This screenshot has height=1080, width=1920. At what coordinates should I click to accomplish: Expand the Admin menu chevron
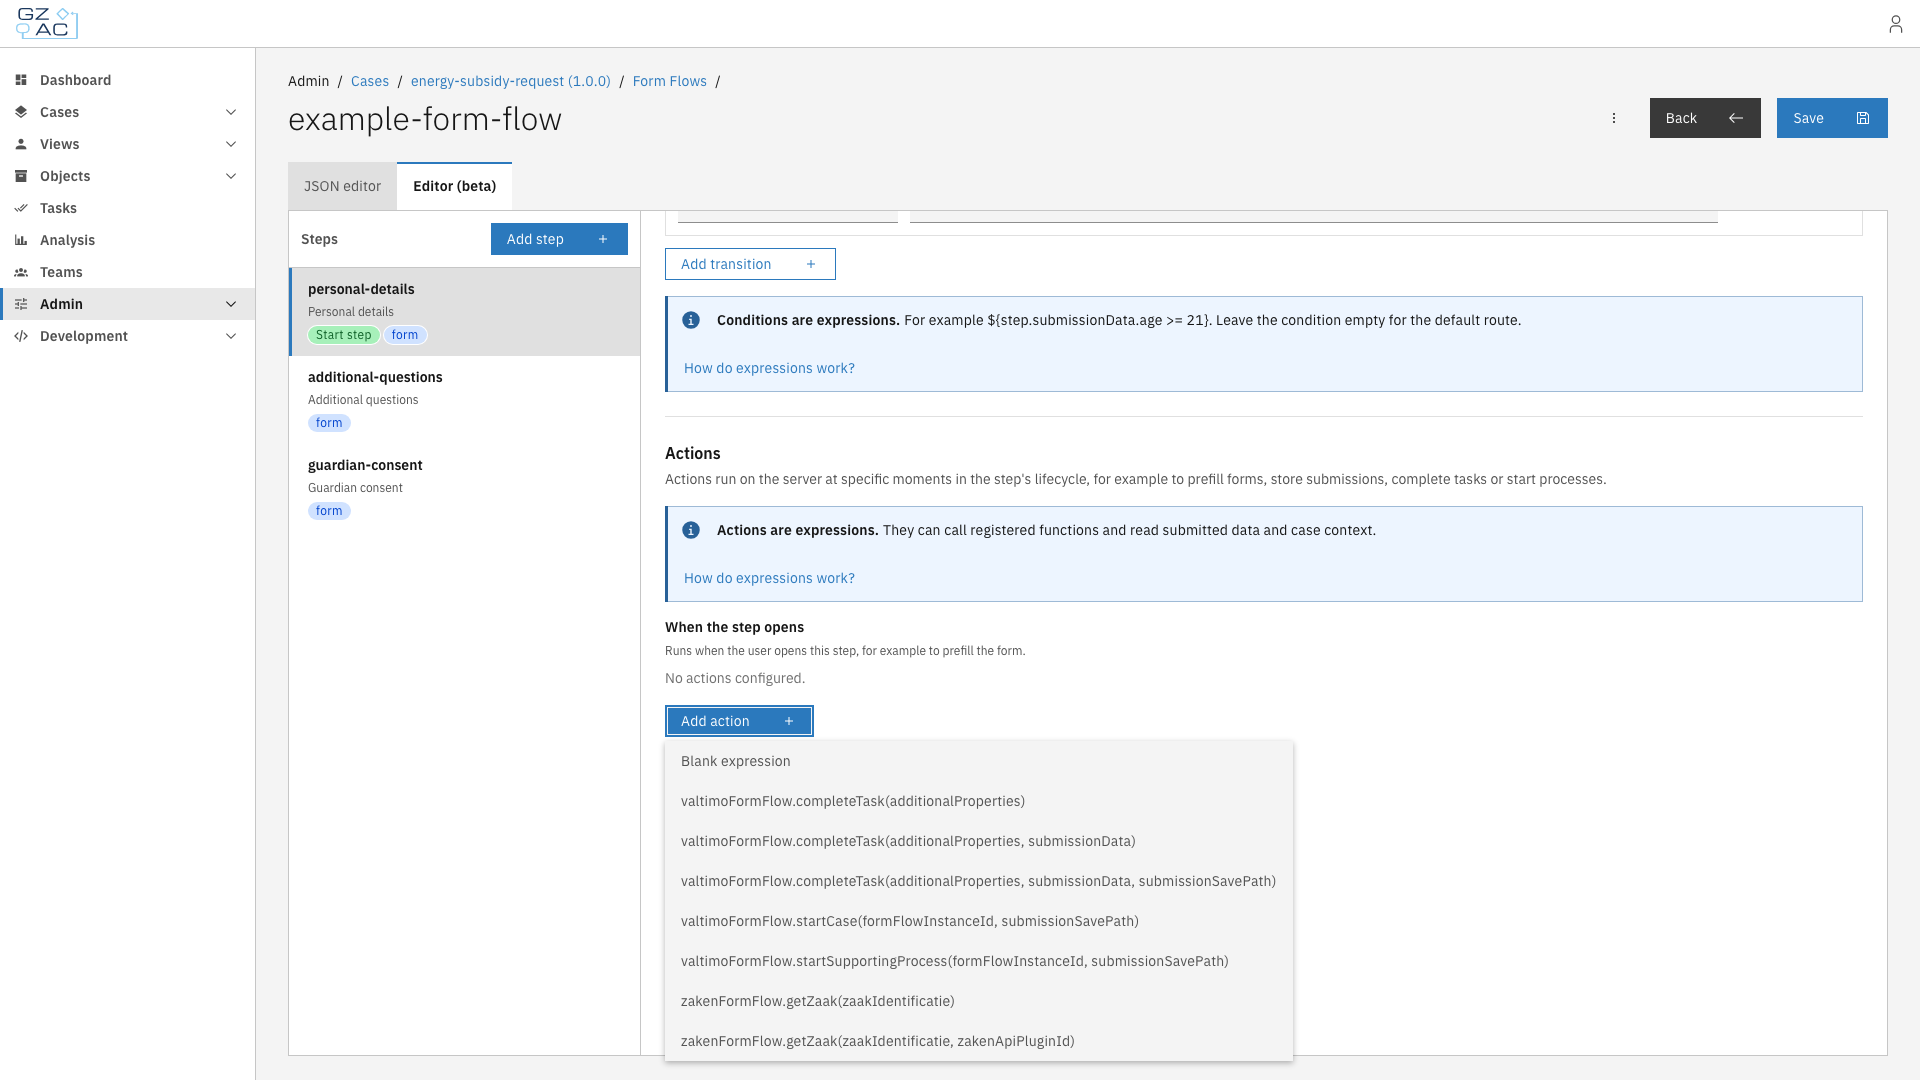tap(231, 304)
